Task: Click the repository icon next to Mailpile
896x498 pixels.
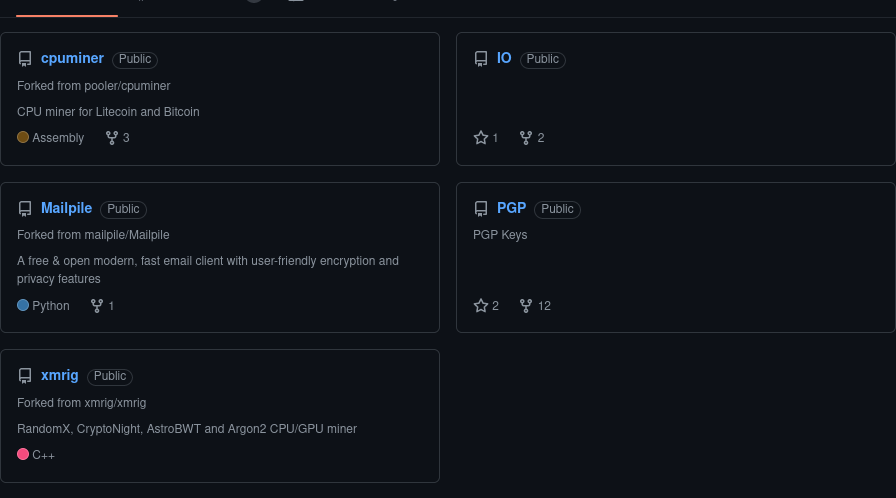Action: point(25,209)
